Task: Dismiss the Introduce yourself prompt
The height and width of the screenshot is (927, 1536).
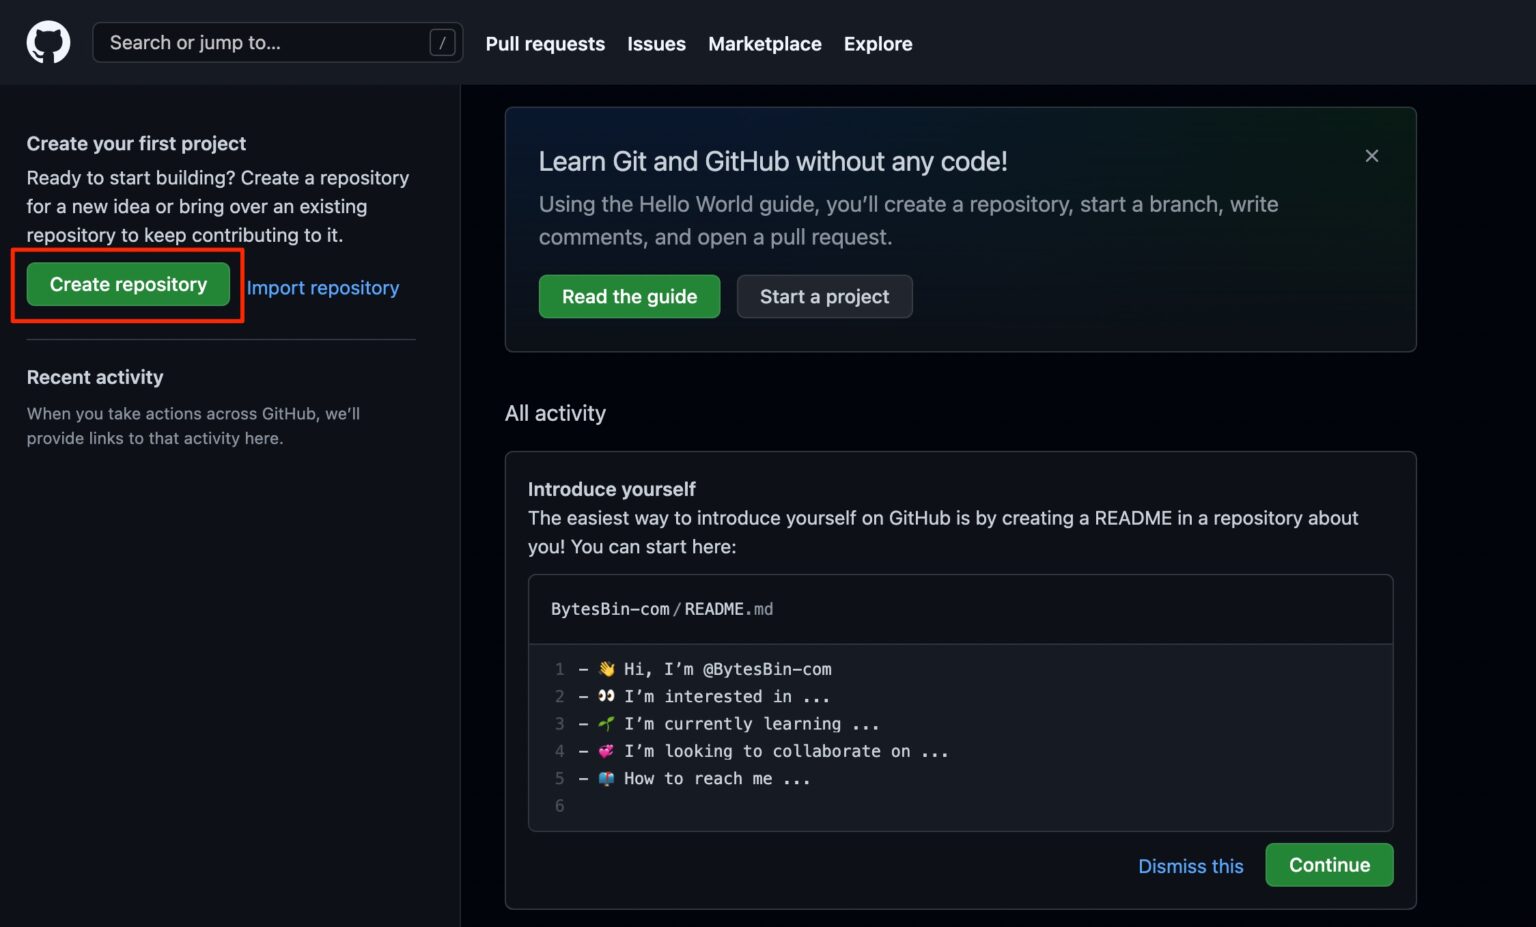Action: click(1191, 866)
